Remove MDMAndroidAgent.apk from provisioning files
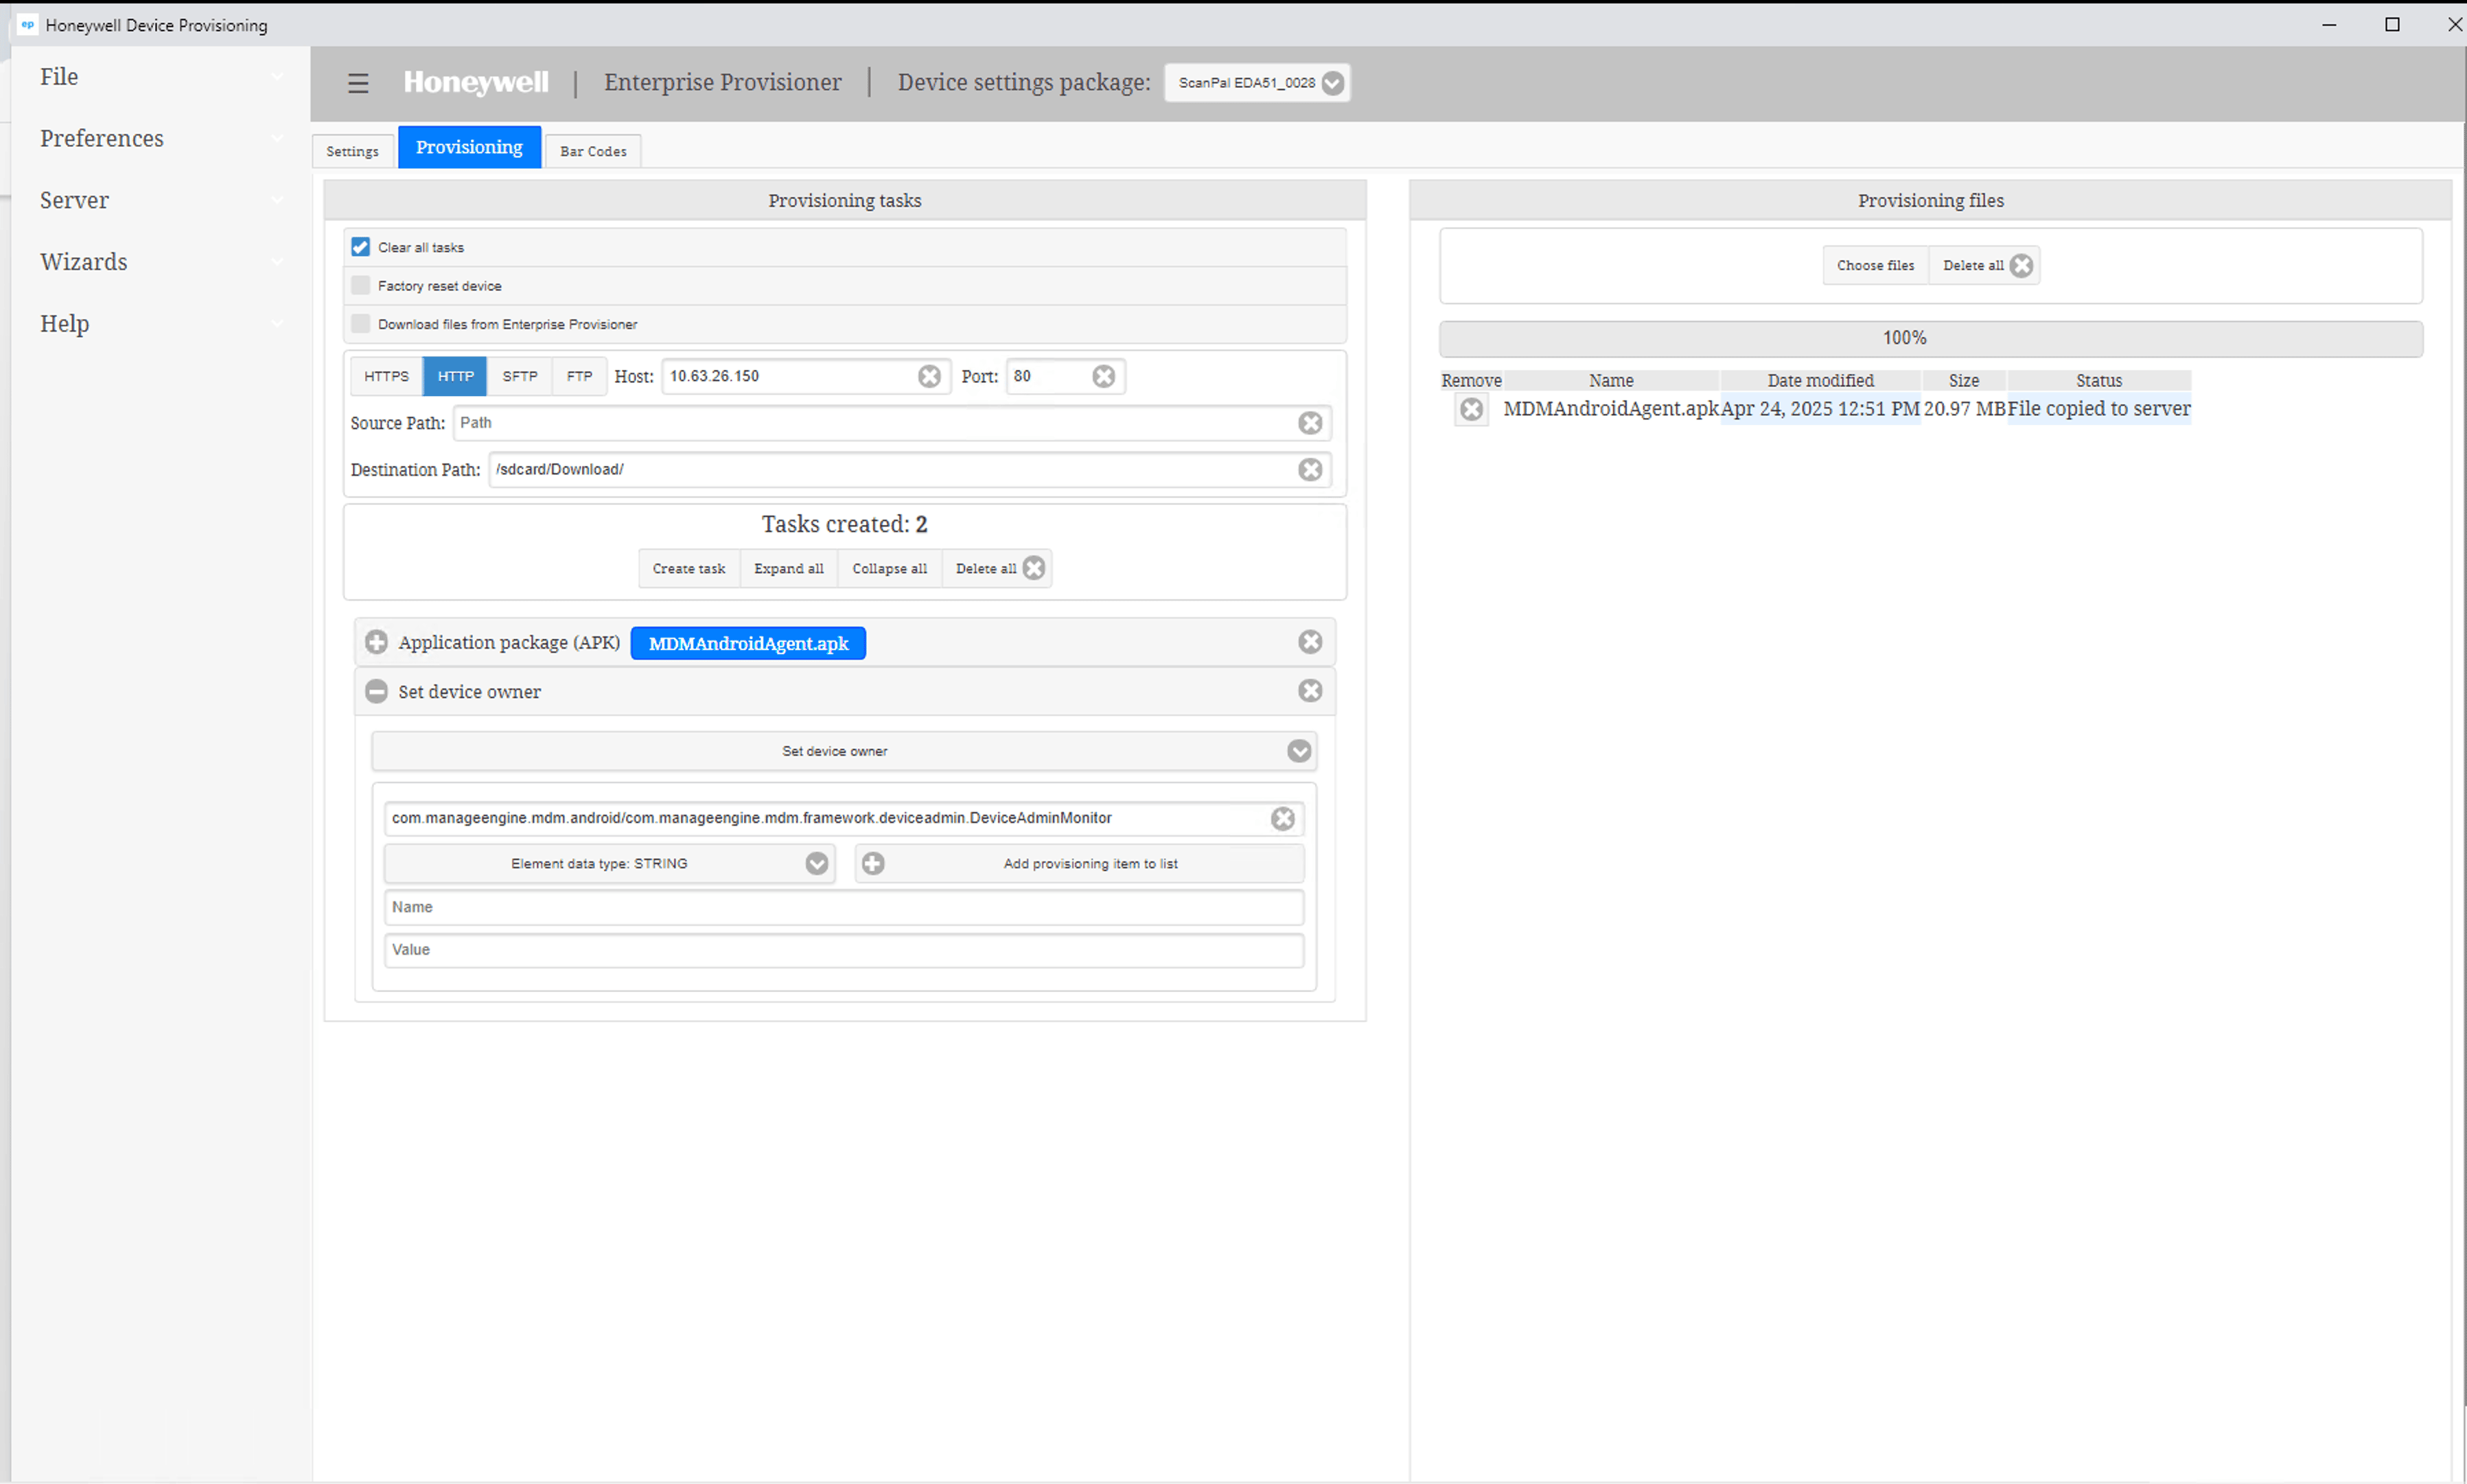Image resolution: width=2467 pixels, height=1484 pixels. pos(1471,409)
